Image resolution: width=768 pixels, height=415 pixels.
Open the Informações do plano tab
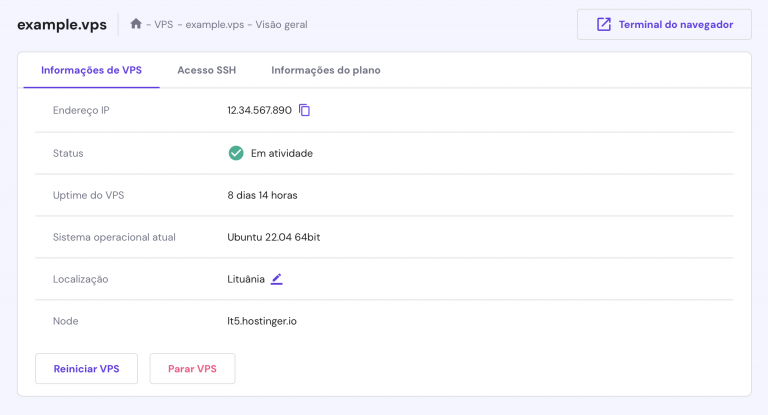coord(326,70)
